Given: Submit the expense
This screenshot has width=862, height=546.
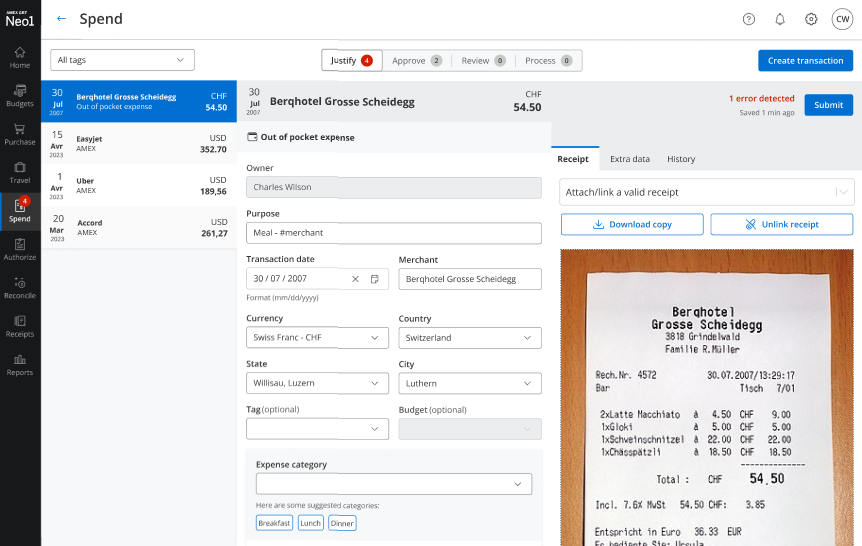Looking at the screenshot, I should [x=828, y=105].
